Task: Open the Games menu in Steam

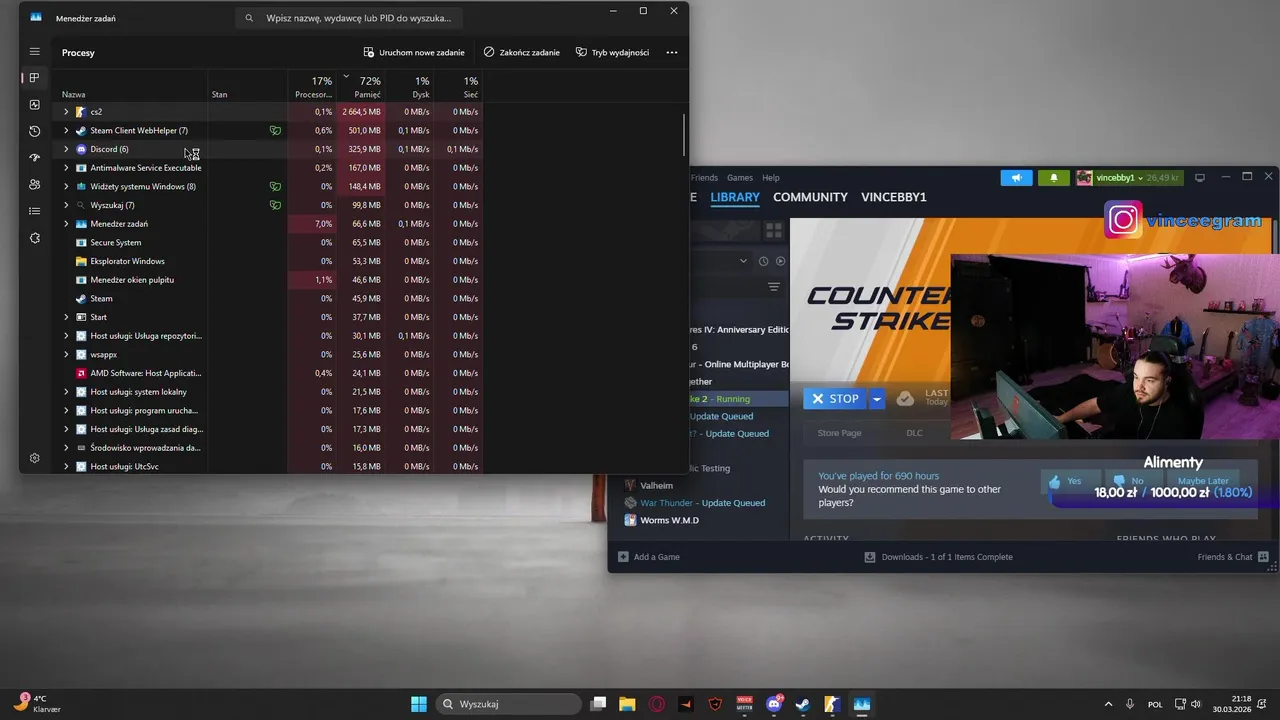Action: [x=740, y=178]
